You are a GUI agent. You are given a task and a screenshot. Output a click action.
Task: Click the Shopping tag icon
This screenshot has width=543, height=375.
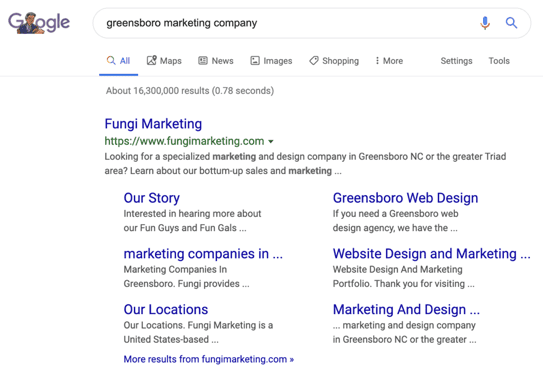pos(314,61)
